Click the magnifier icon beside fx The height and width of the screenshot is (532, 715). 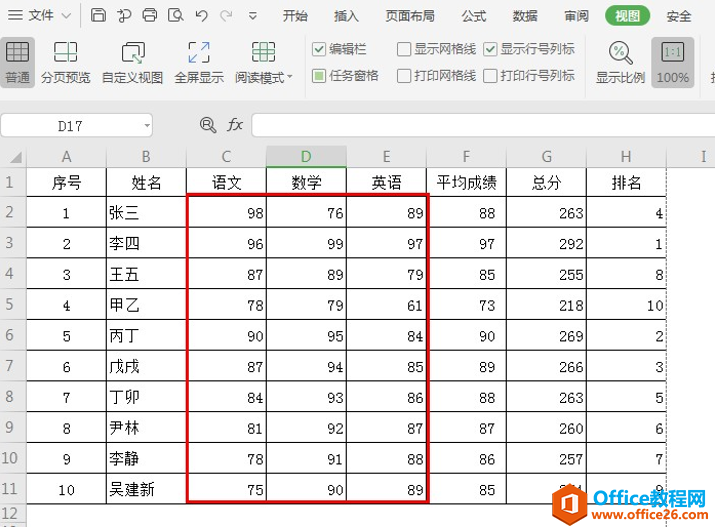coord(208,124)
